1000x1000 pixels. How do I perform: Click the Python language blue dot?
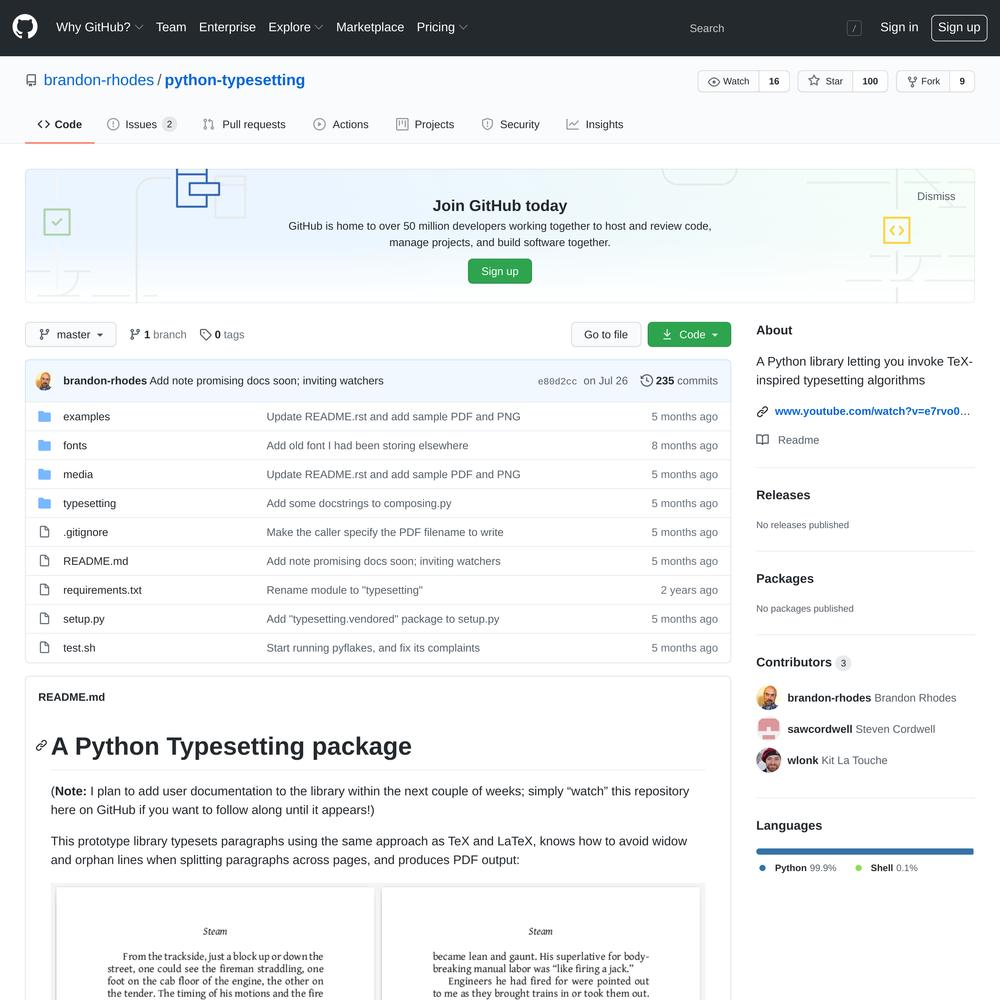(762, 868)
